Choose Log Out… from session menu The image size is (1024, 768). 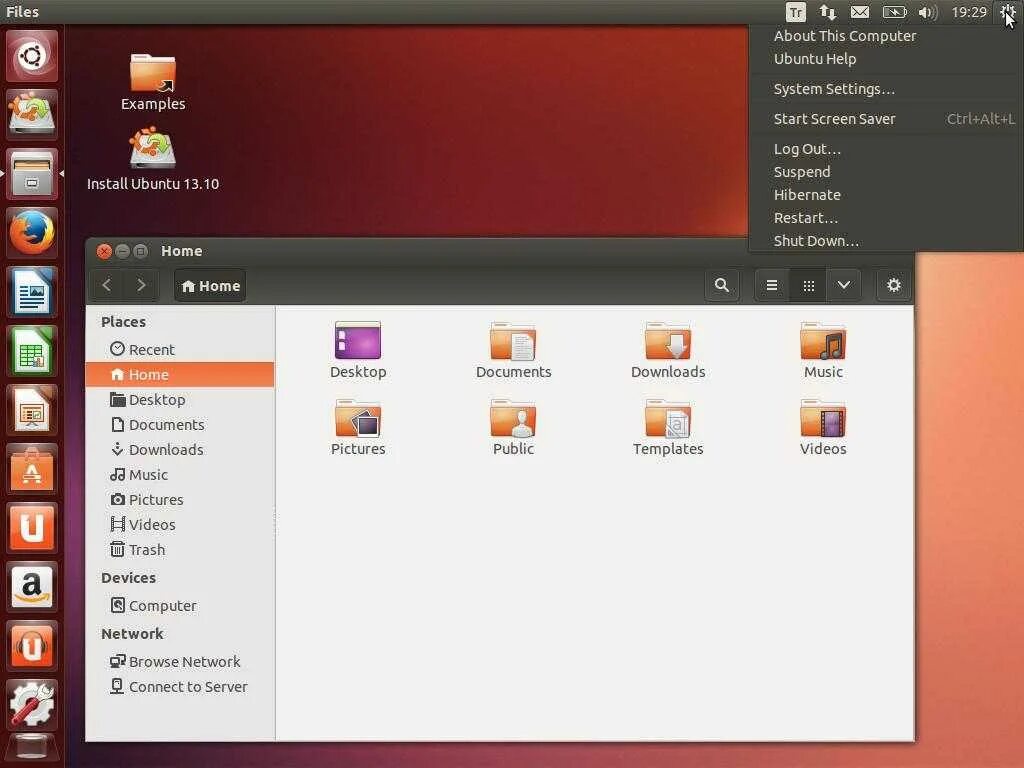pos(887,149)
